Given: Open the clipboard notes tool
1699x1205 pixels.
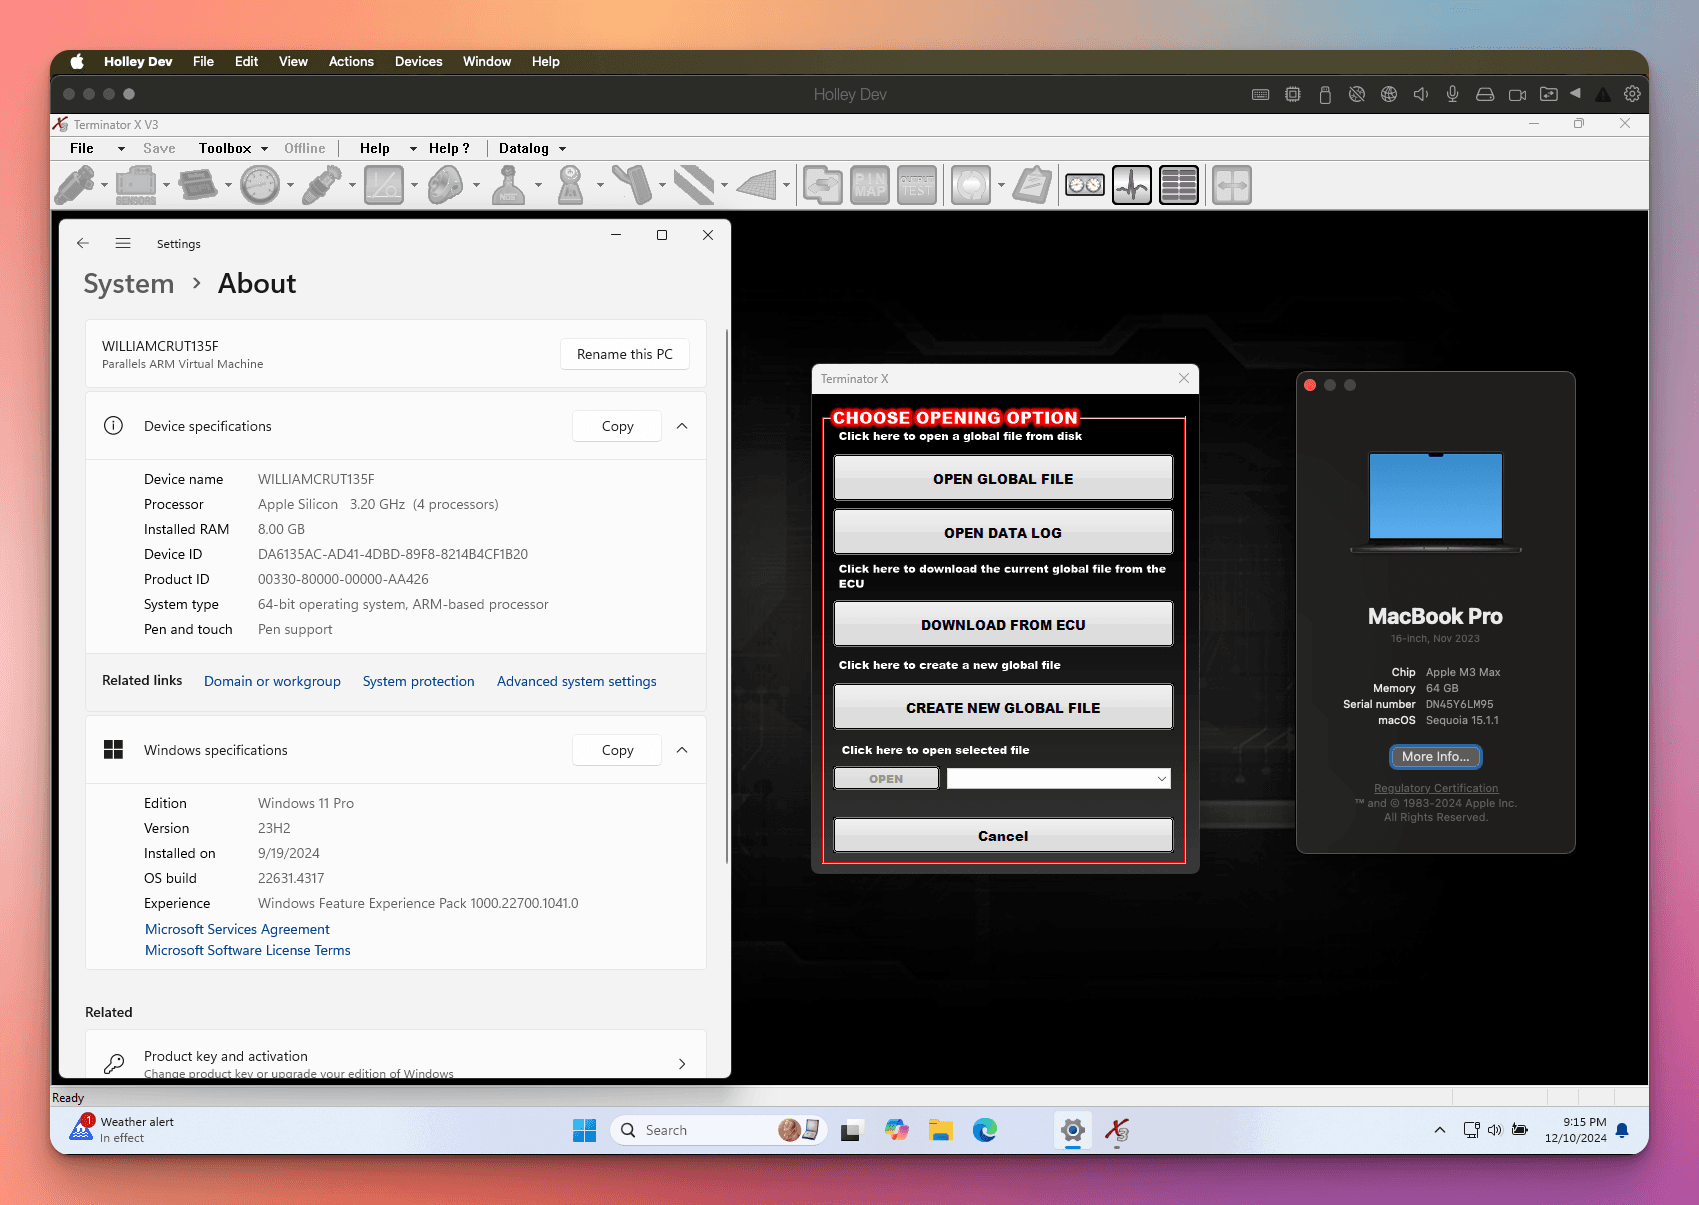Looking at the screenshot, I should 1032,185.
